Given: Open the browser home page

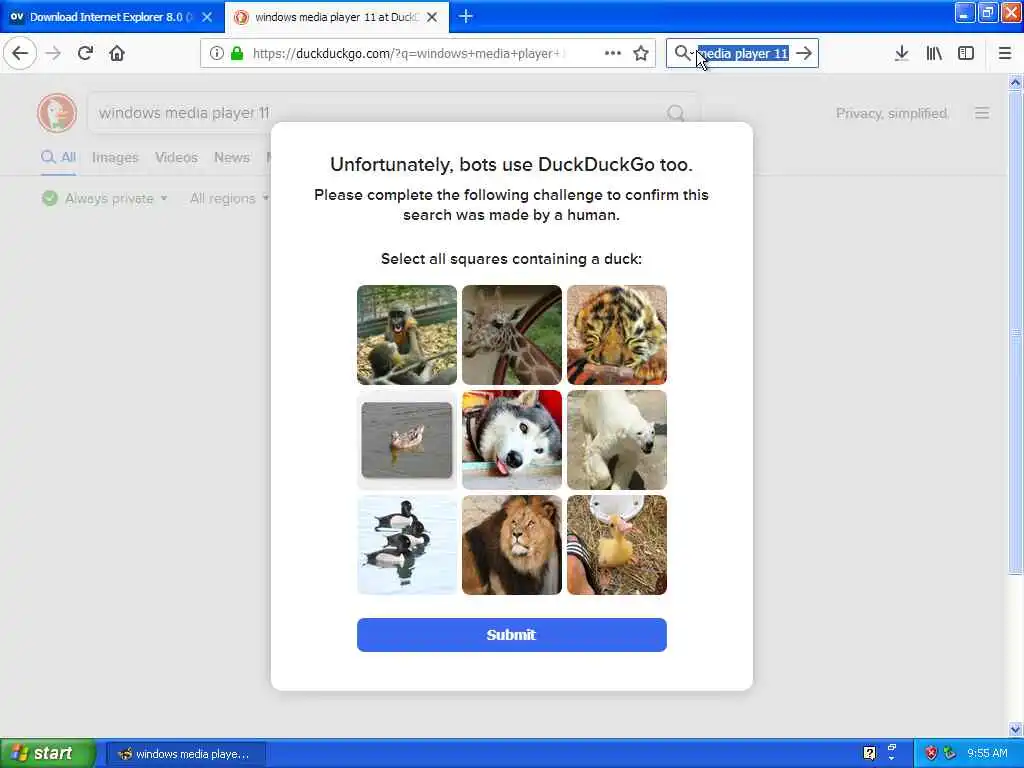Looking at the screenshot, I should point(117,53).
